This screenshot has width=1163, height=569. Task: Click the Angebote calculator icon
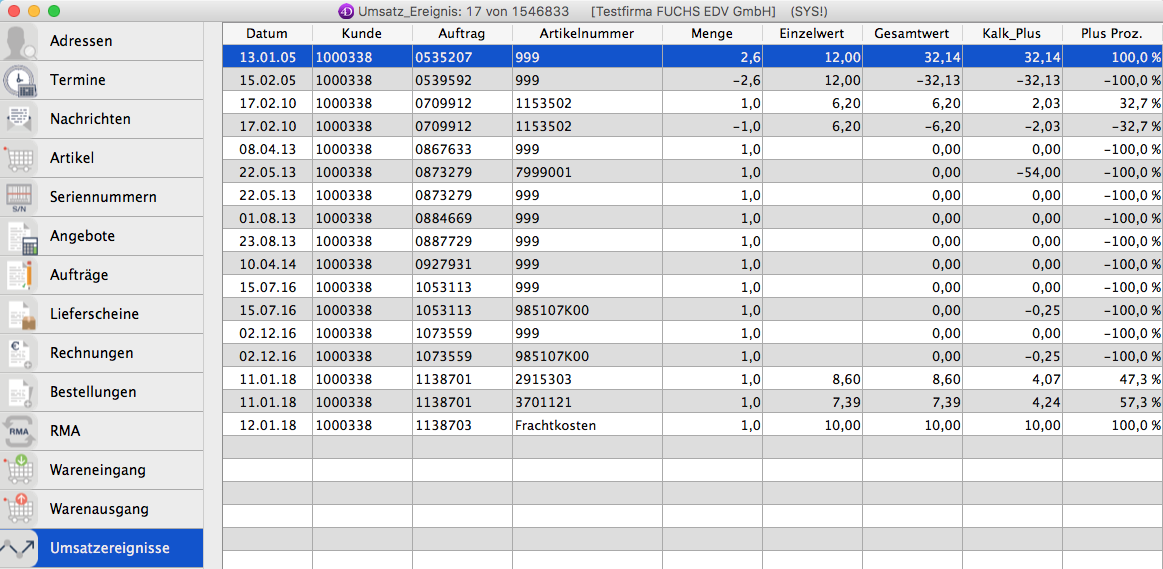tap(19, 237)
